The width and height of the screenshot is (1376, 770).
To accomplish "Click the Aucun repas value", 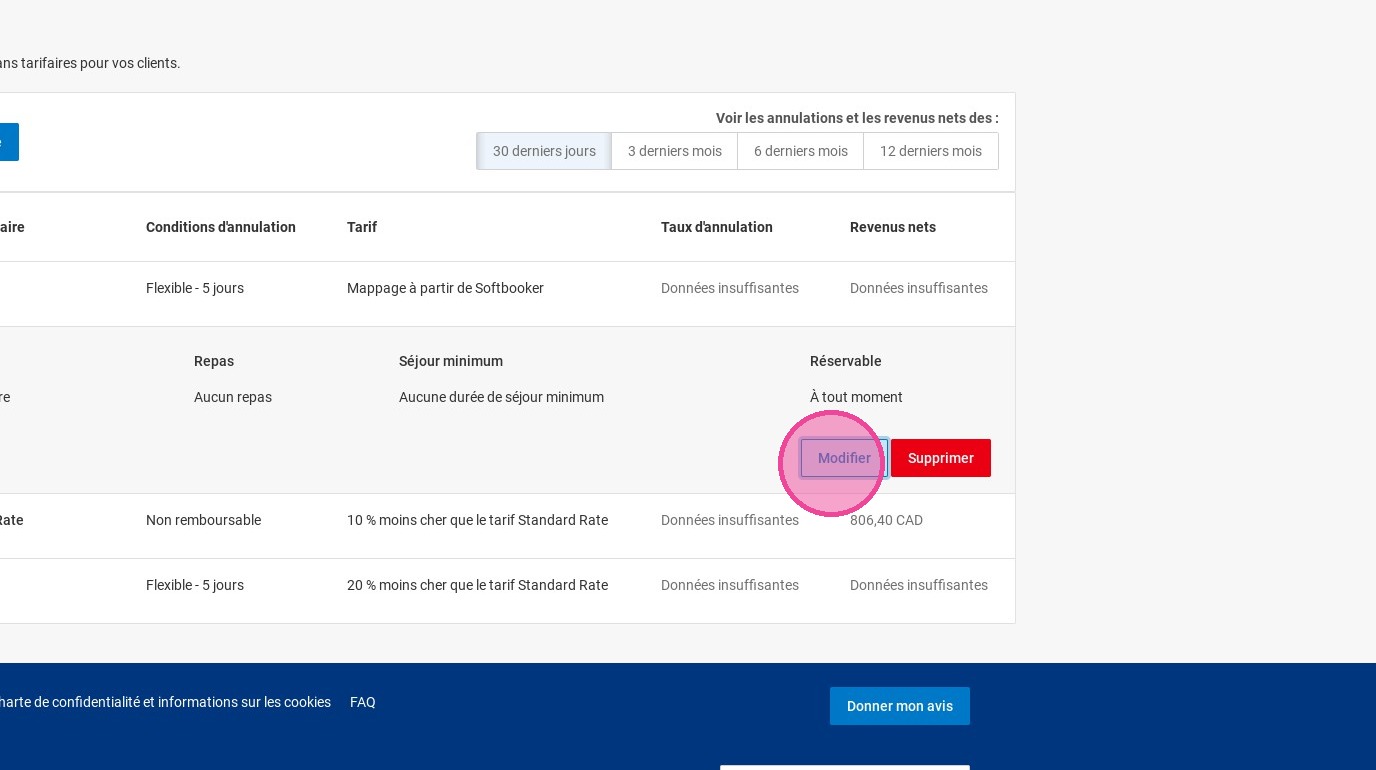I will [x=233, y=397].
